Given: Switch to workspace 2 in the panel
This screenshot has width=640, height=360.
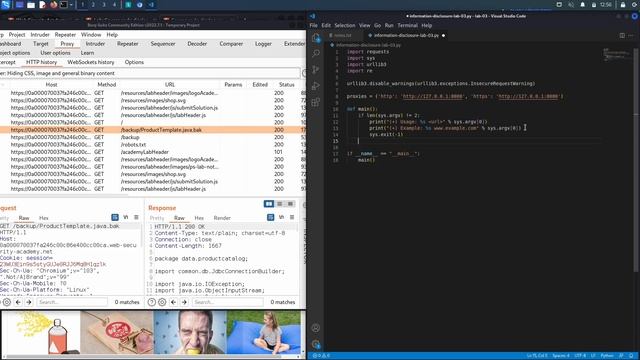Looking at the screenshot, I should point(93,5).
